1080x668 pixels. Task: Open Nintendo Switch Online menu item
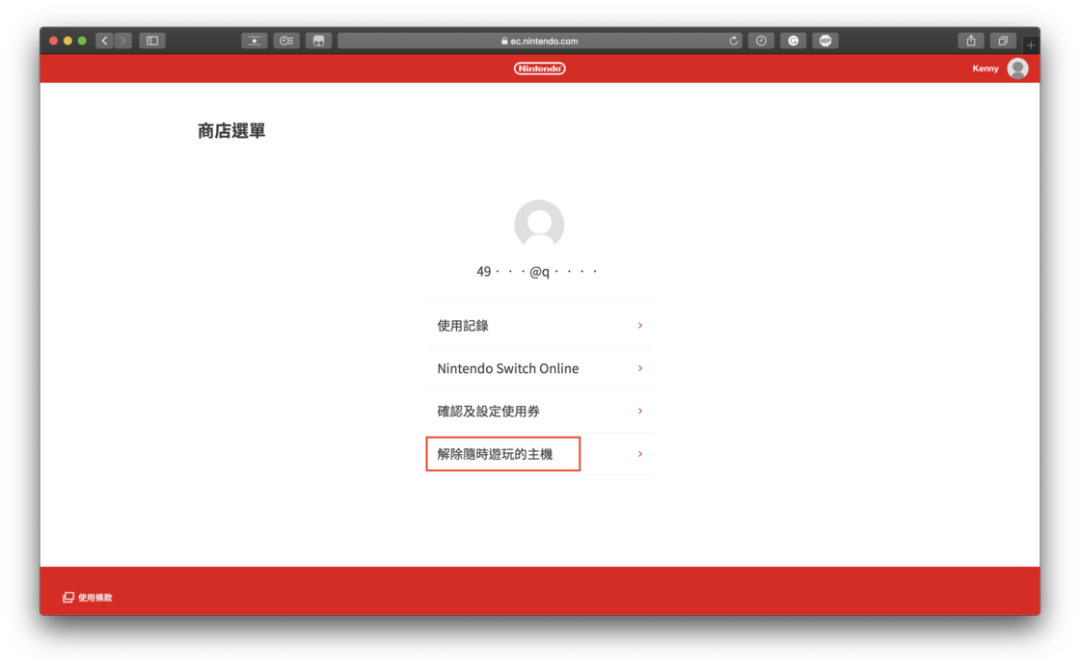(x=539, y=368)
